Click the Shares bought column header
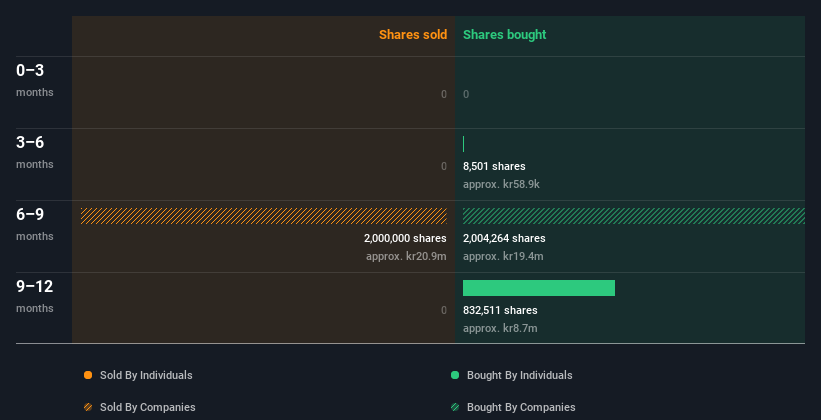 (x=504, y=35)
